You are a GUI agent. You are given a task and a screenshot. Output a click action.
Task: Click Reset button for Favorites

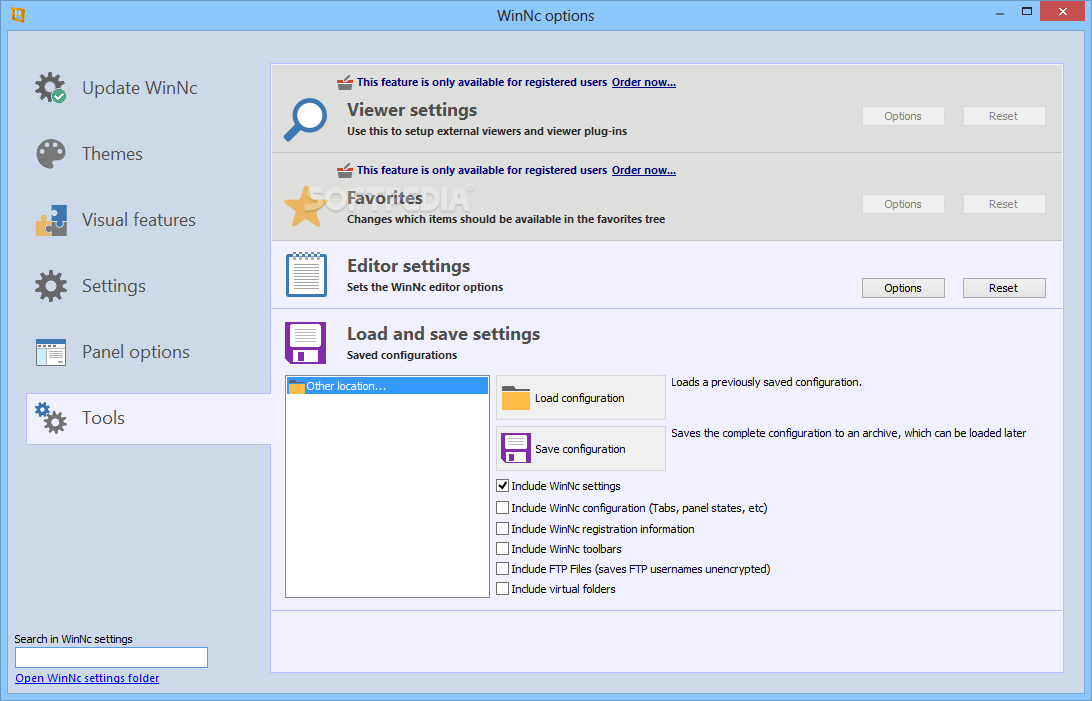1004,204
